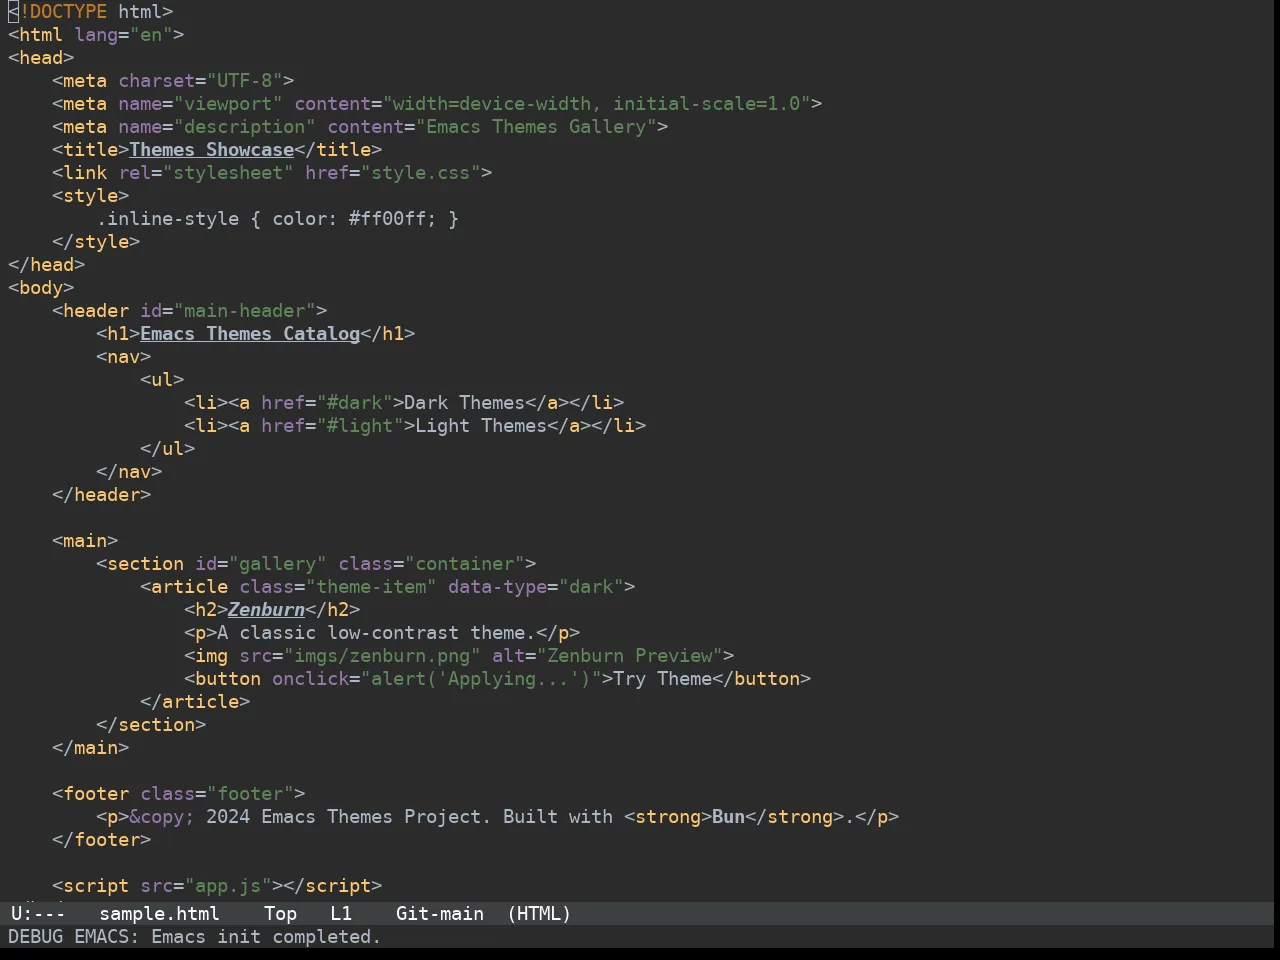Viewport: 1280px width, 960px height.
Task: Click the closing </main> tag
Action: pyautogui.click(x=90, y=748)
